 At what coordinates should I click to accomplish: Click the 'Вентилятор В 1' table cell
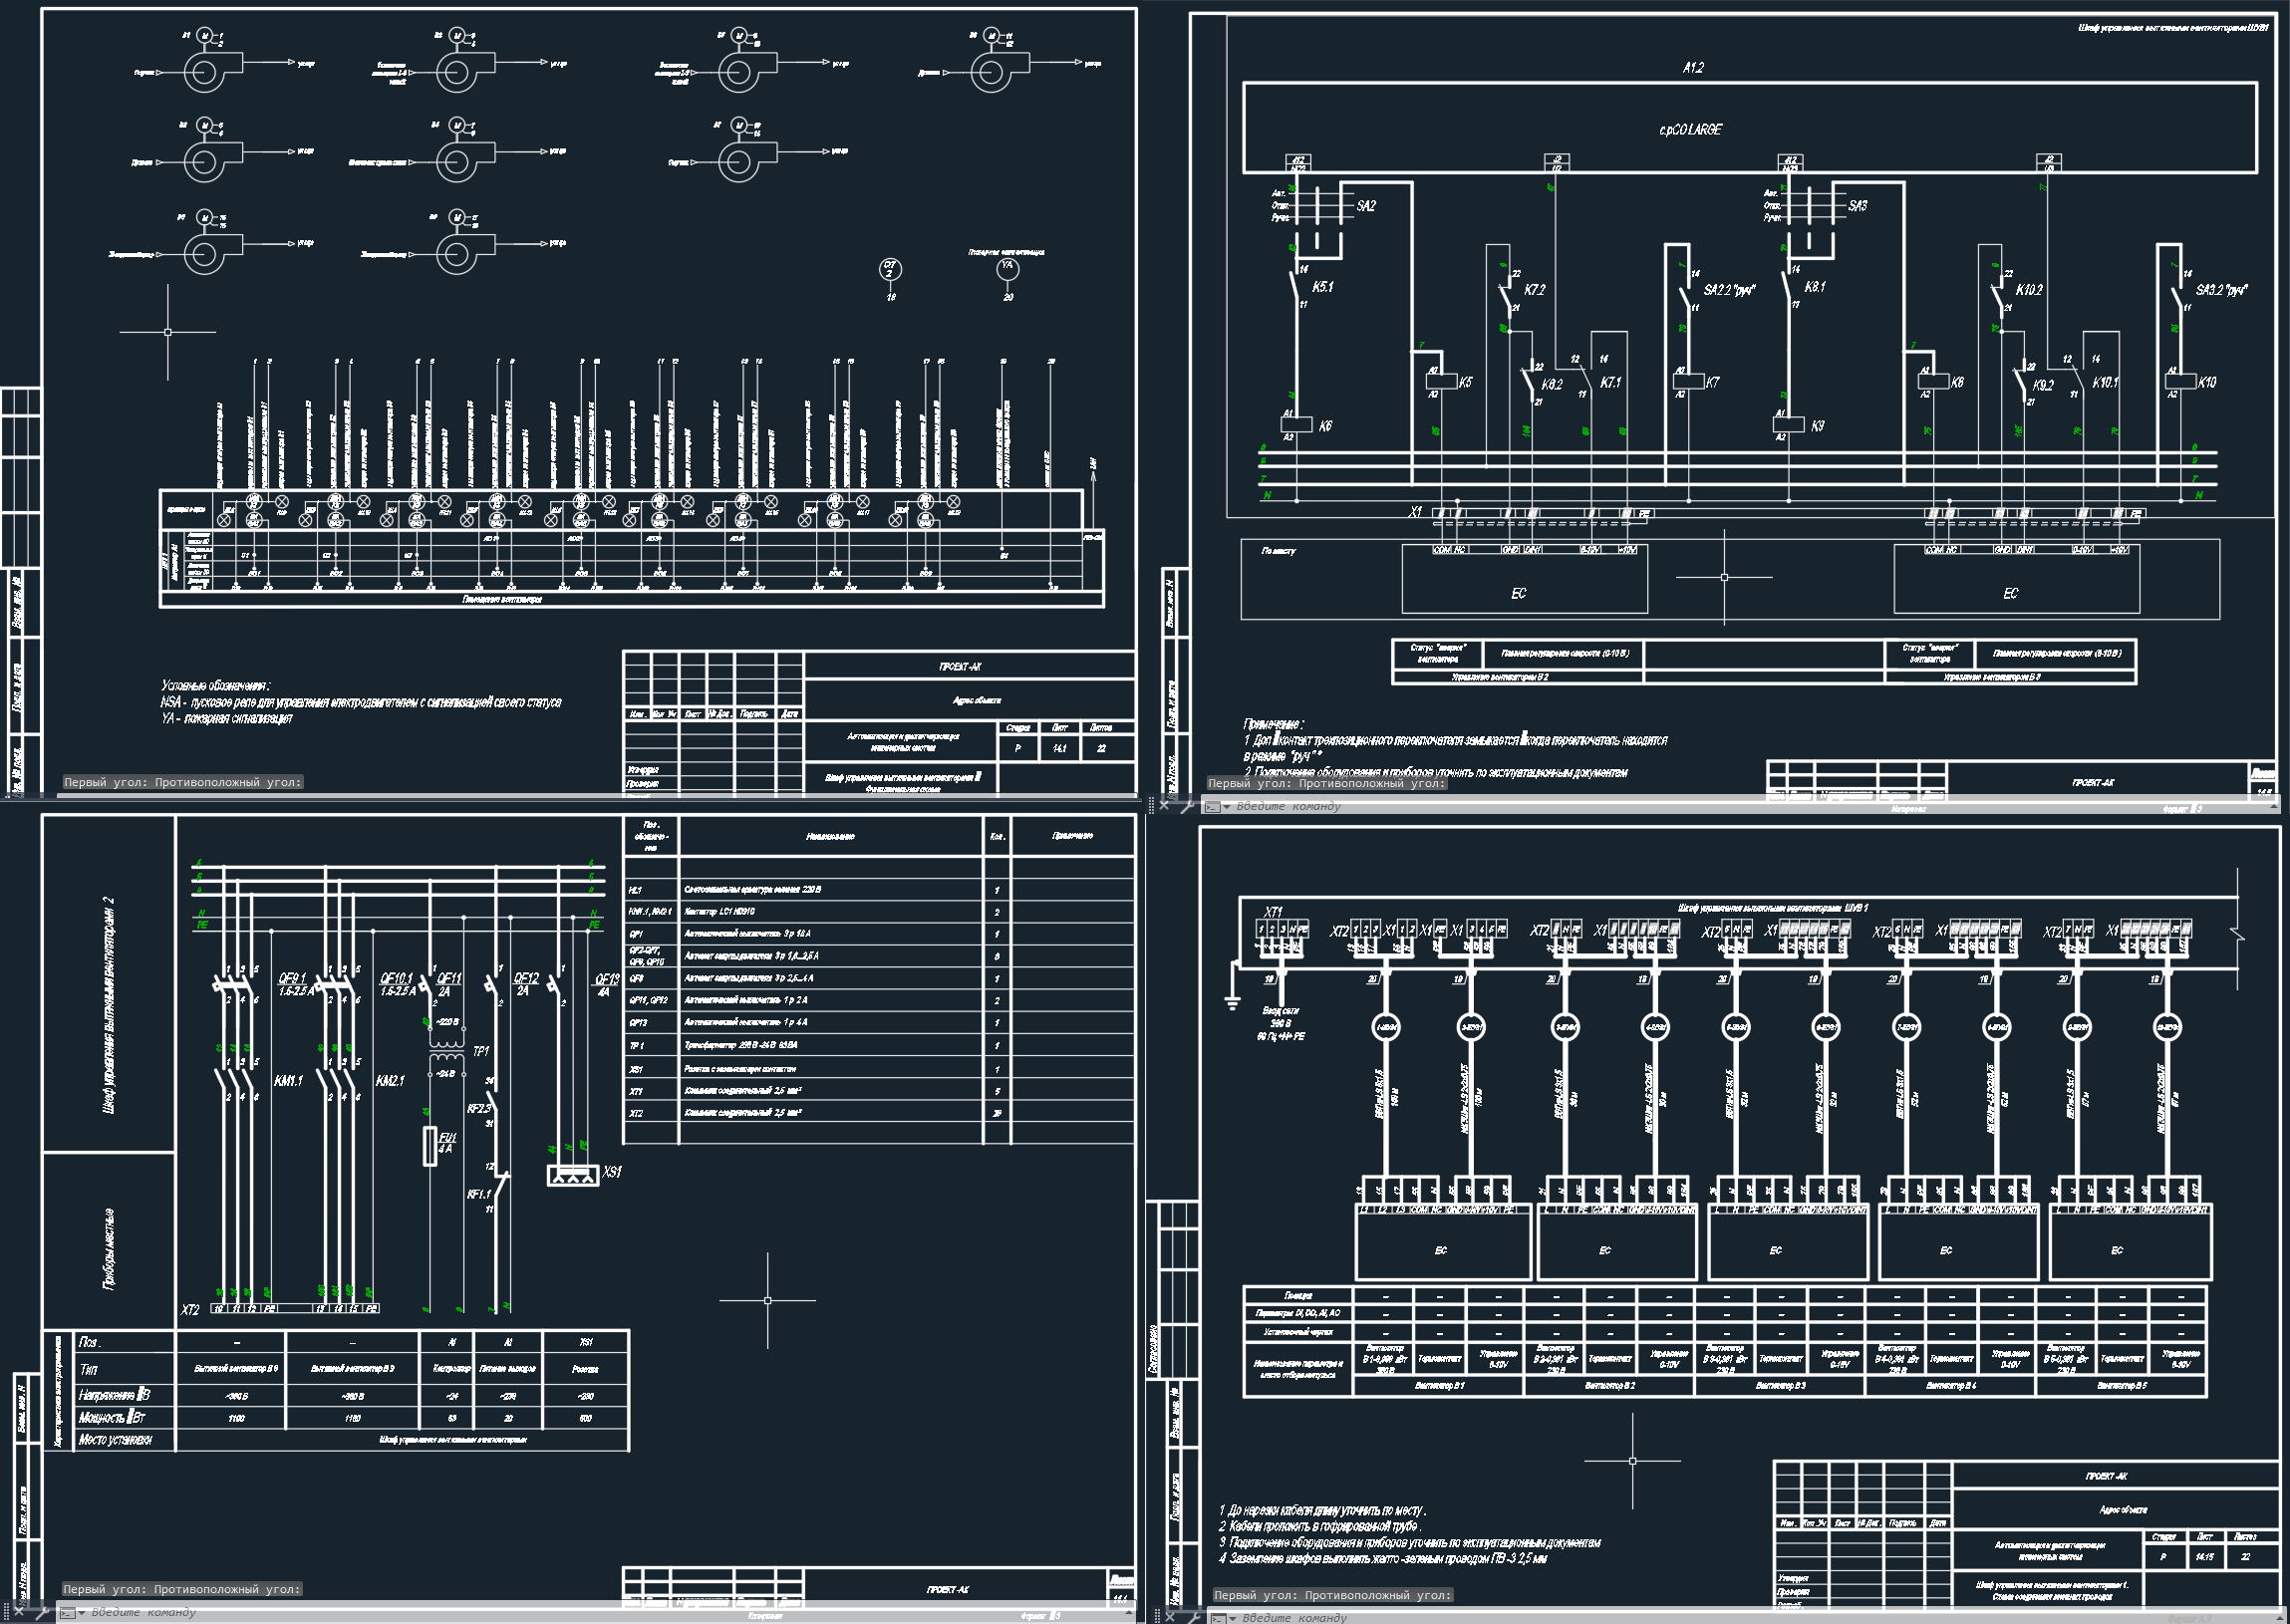point(1440,1386)
